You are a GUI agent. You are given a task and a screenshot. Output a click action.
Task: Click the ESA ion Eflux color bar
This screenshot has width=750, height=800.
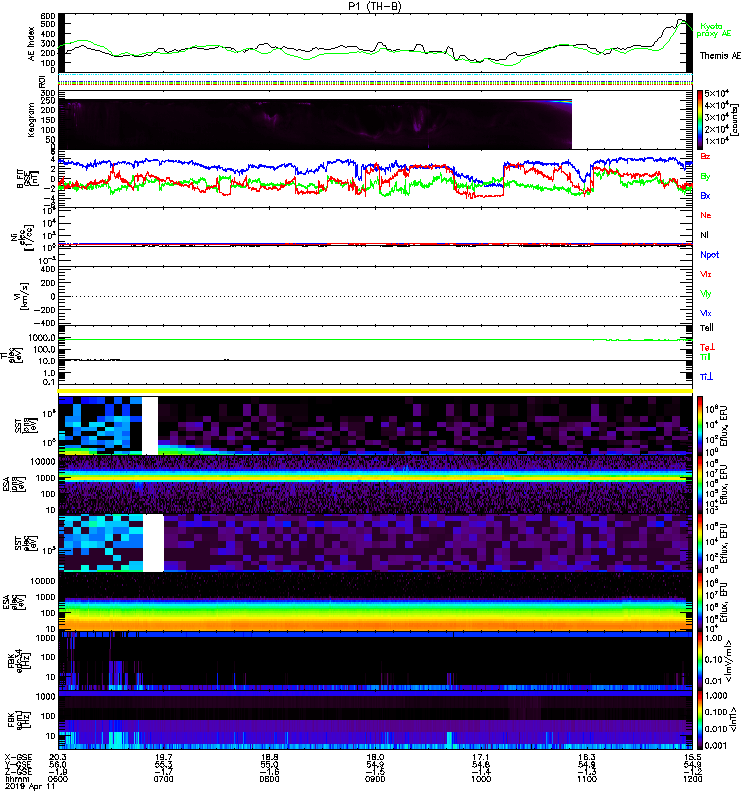point(700,484)
